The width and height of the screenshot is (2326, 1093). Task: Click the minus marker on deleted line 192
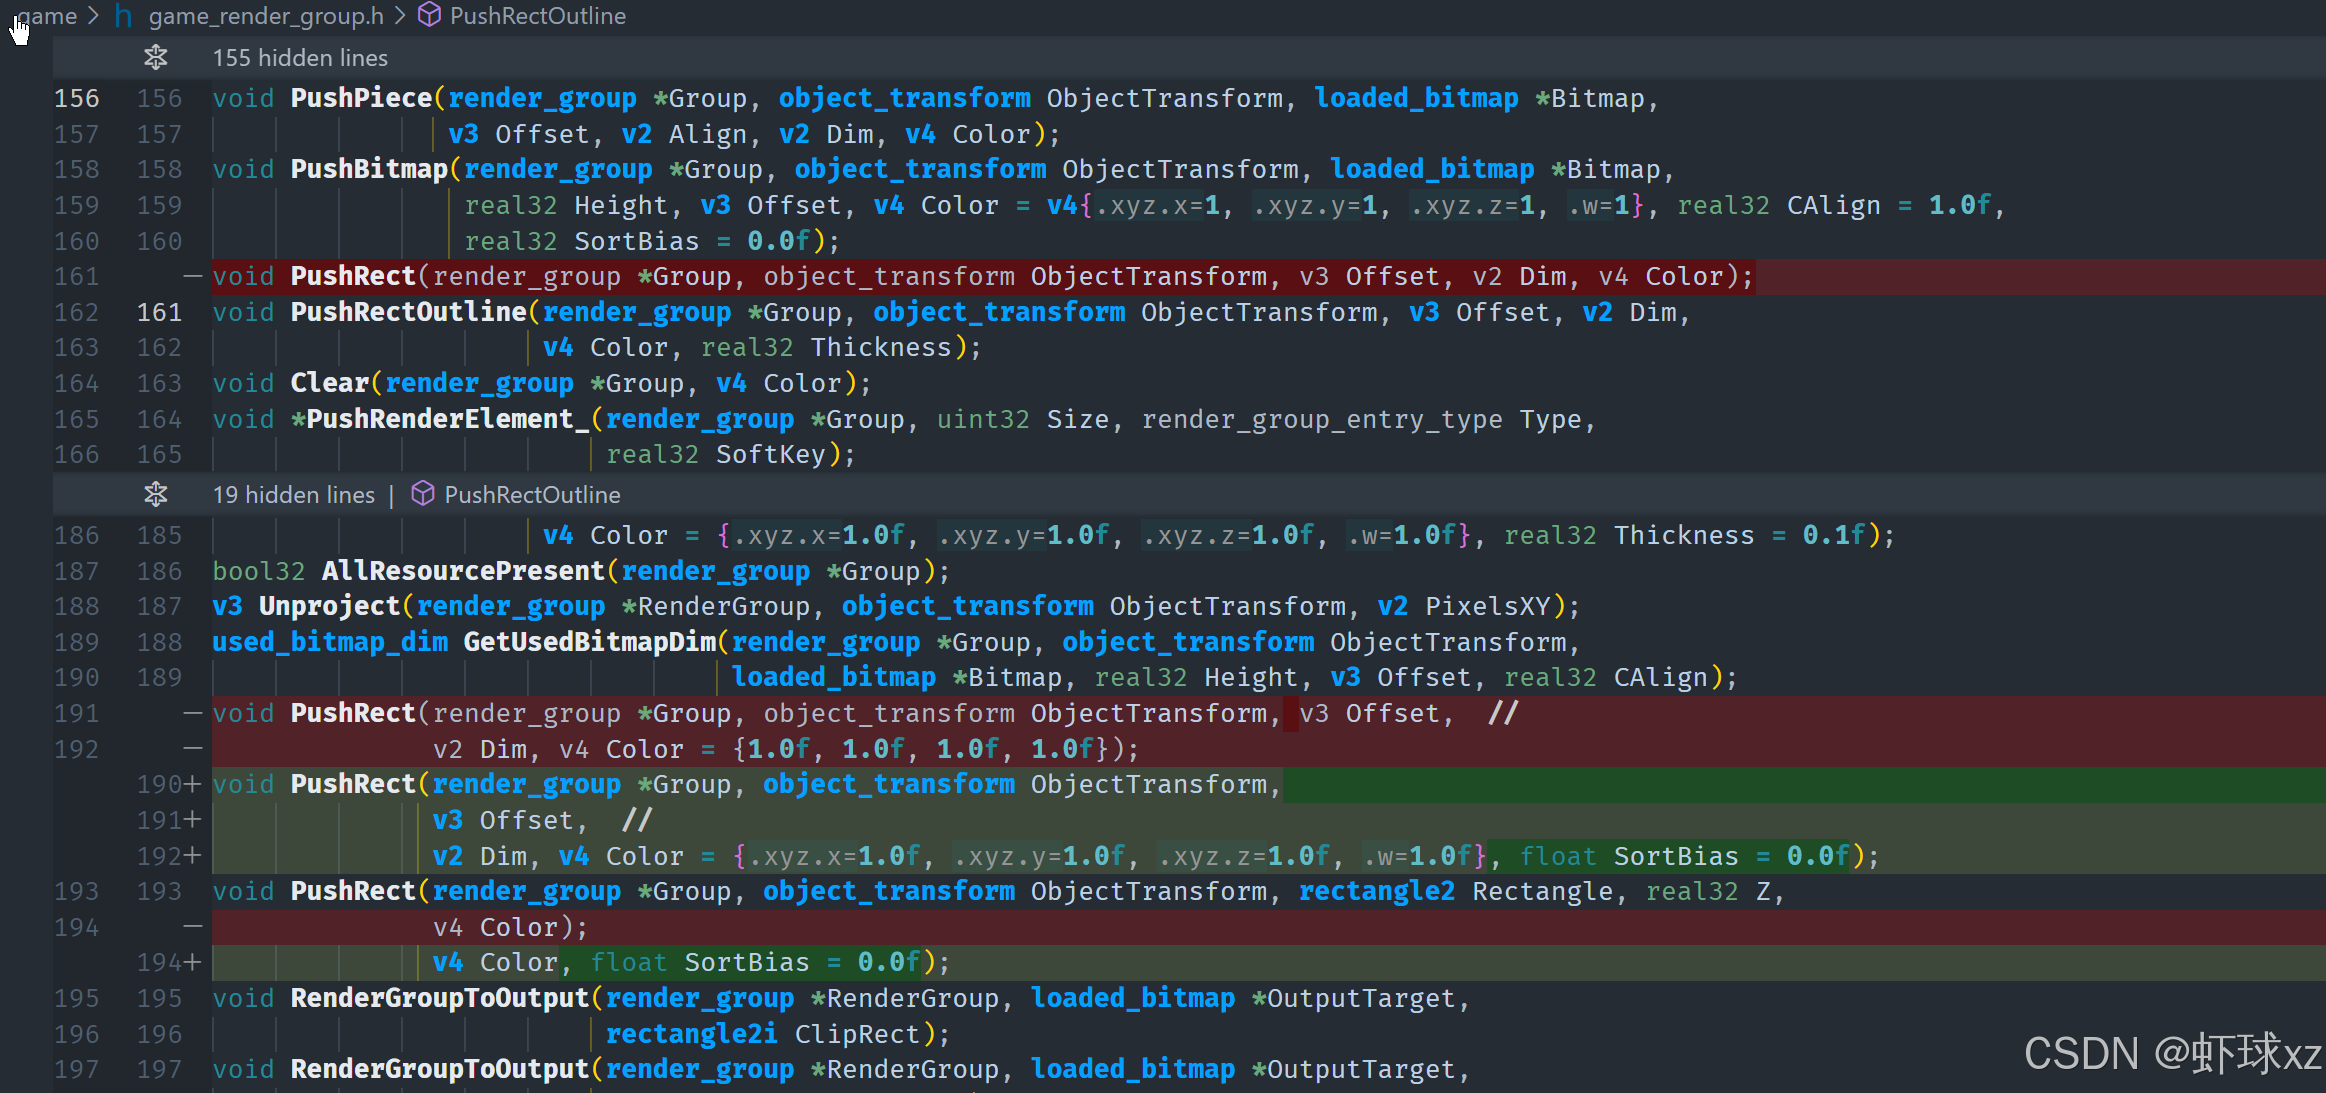tap(193, 749)
